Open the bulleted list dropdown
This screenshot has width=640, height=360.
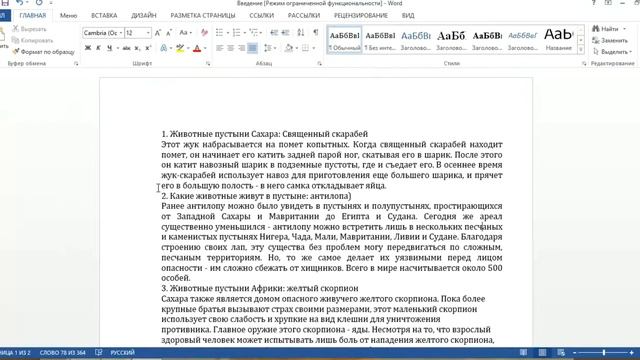point(228,33)
